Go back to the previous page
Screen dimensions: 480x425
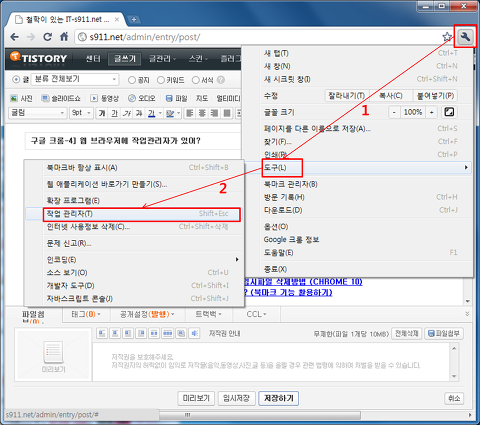pyautogui.click(x=14, y=37)
